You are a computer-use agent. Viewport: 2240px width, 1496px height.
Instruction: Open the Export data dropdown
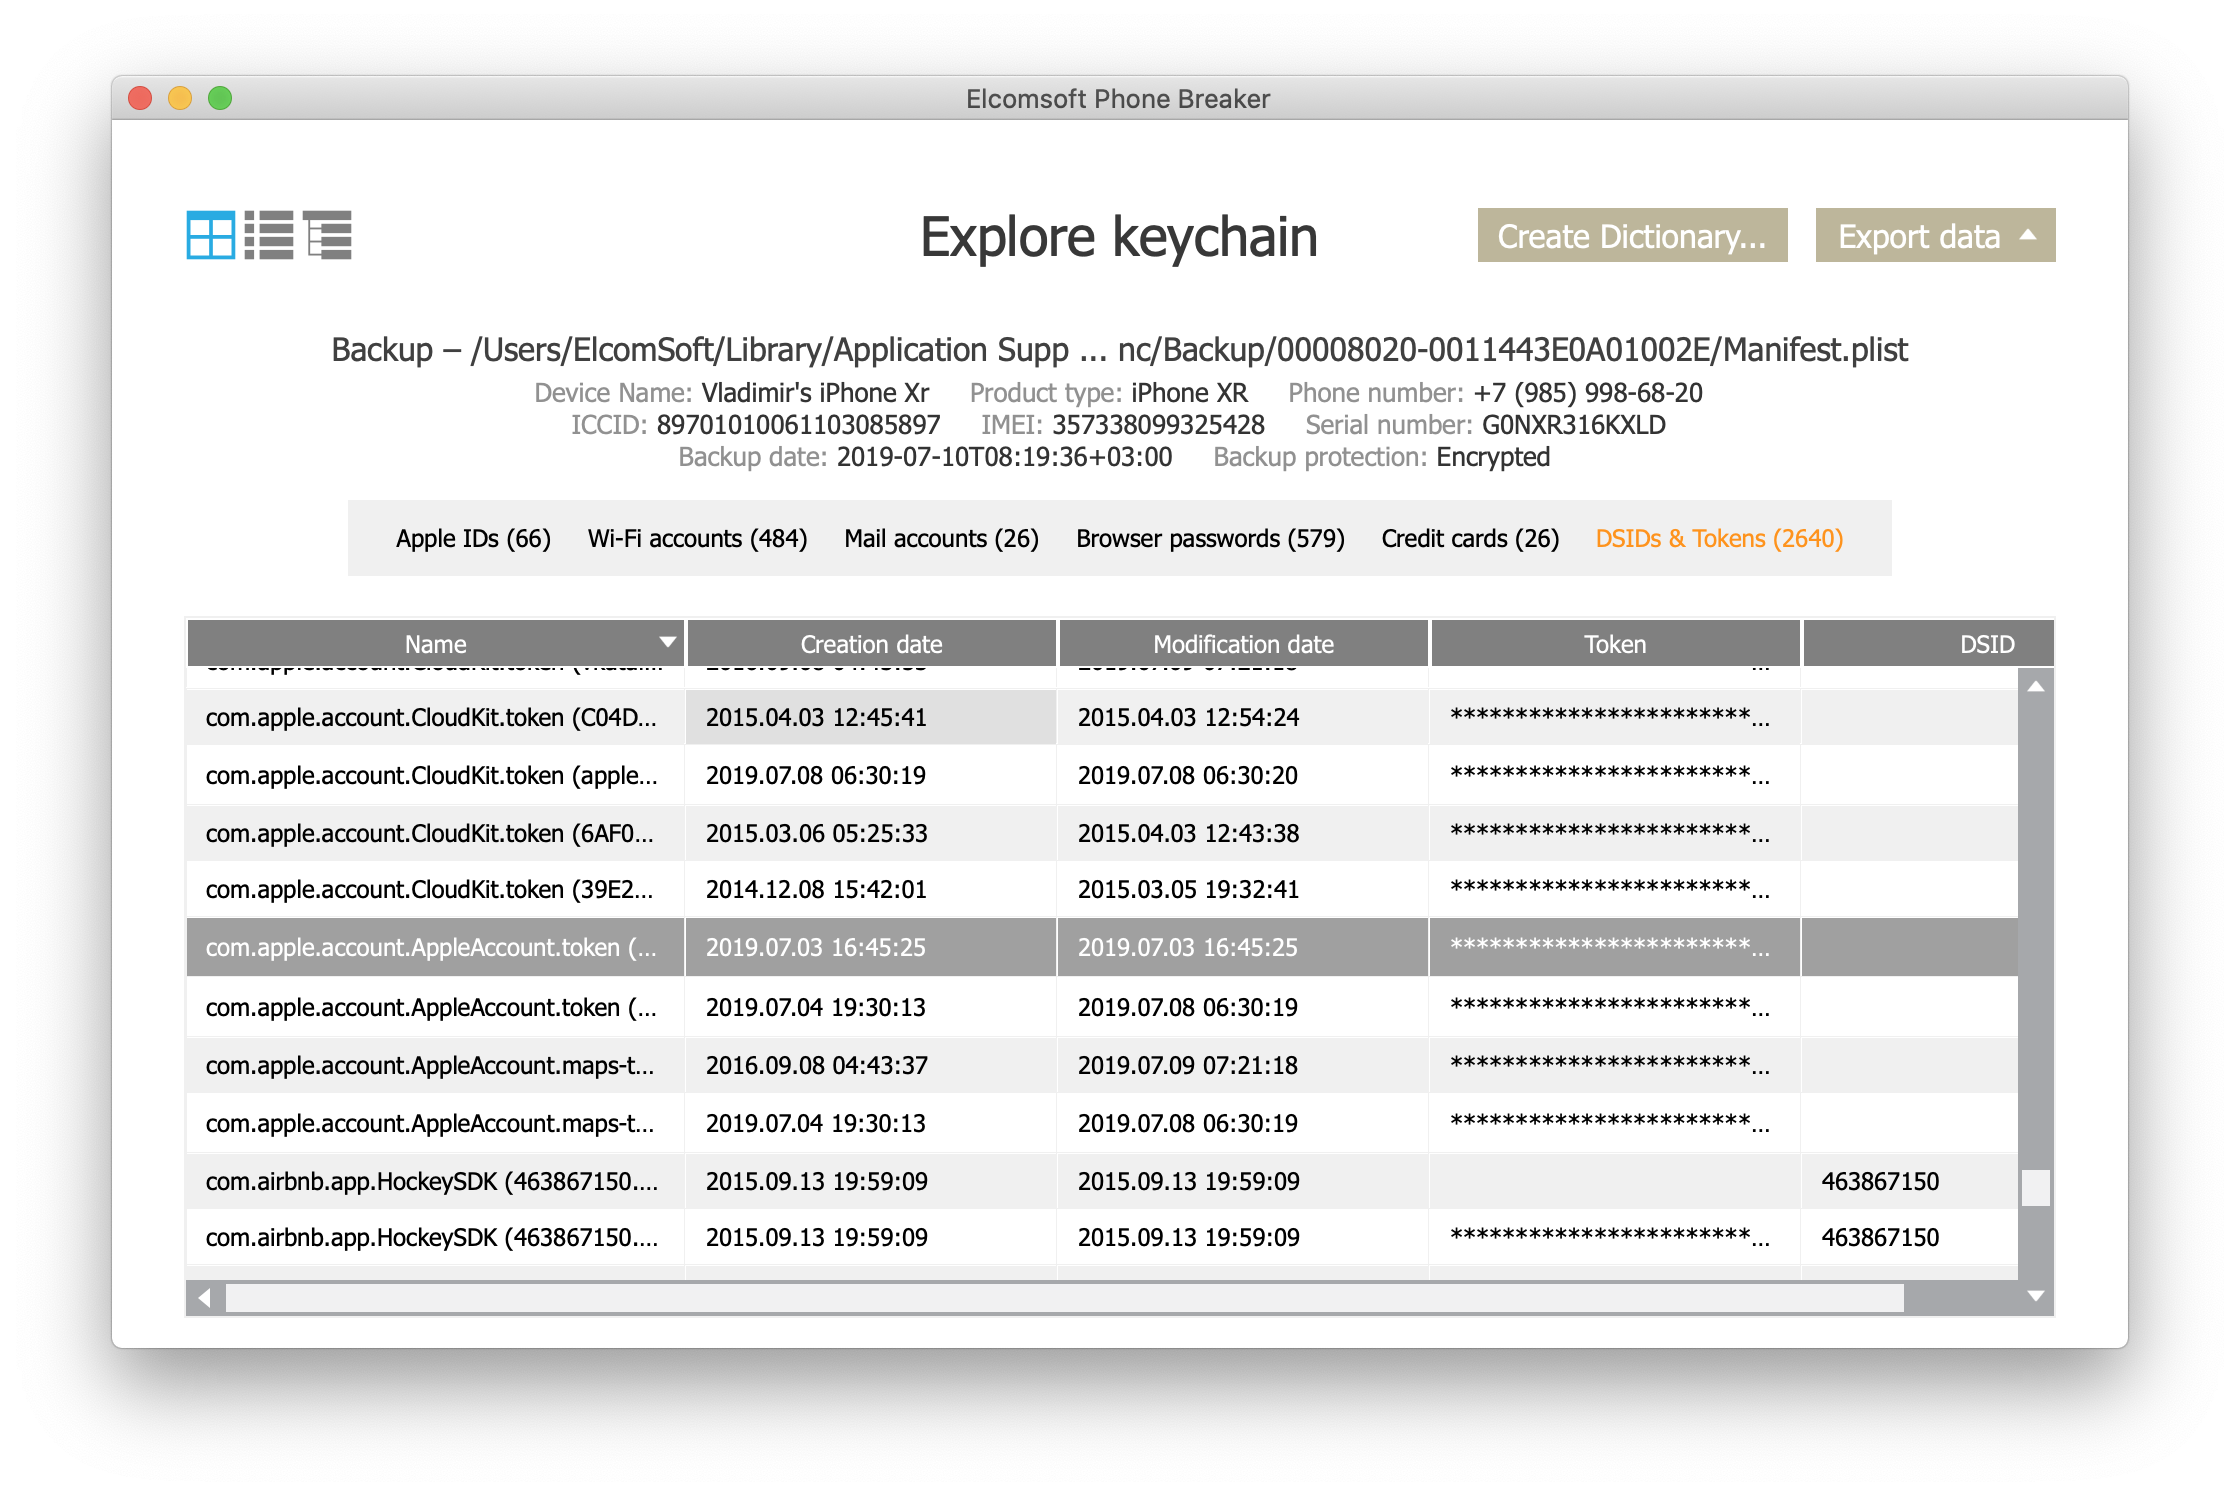tap(1935, 236)
